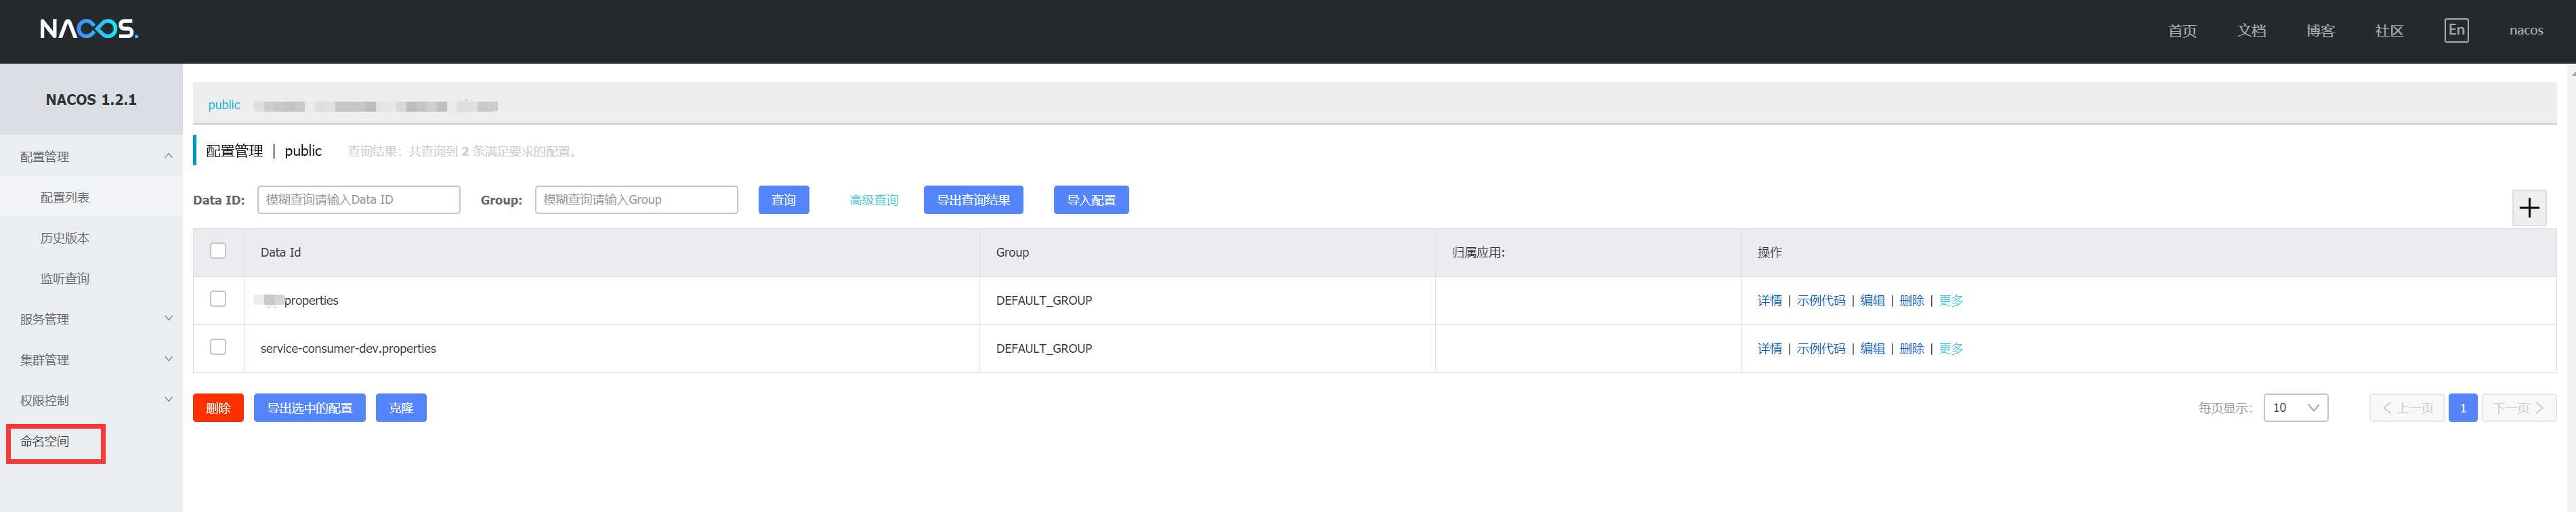The image size is (2576, 512).
Task: Focus the Group search input
Action: tap(636, 199)
